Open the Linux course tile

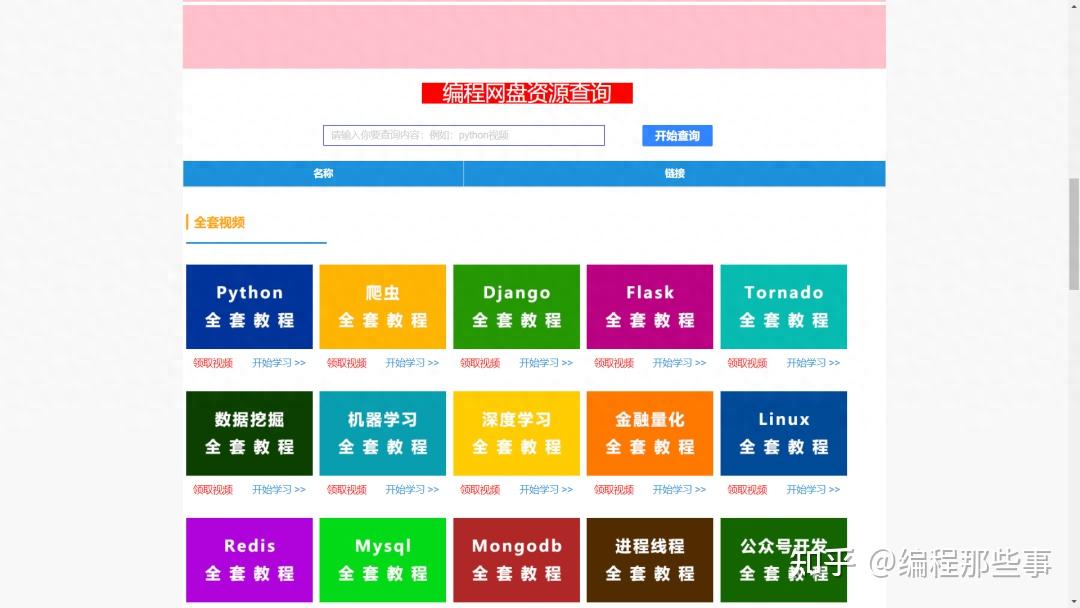pos(783,433)
